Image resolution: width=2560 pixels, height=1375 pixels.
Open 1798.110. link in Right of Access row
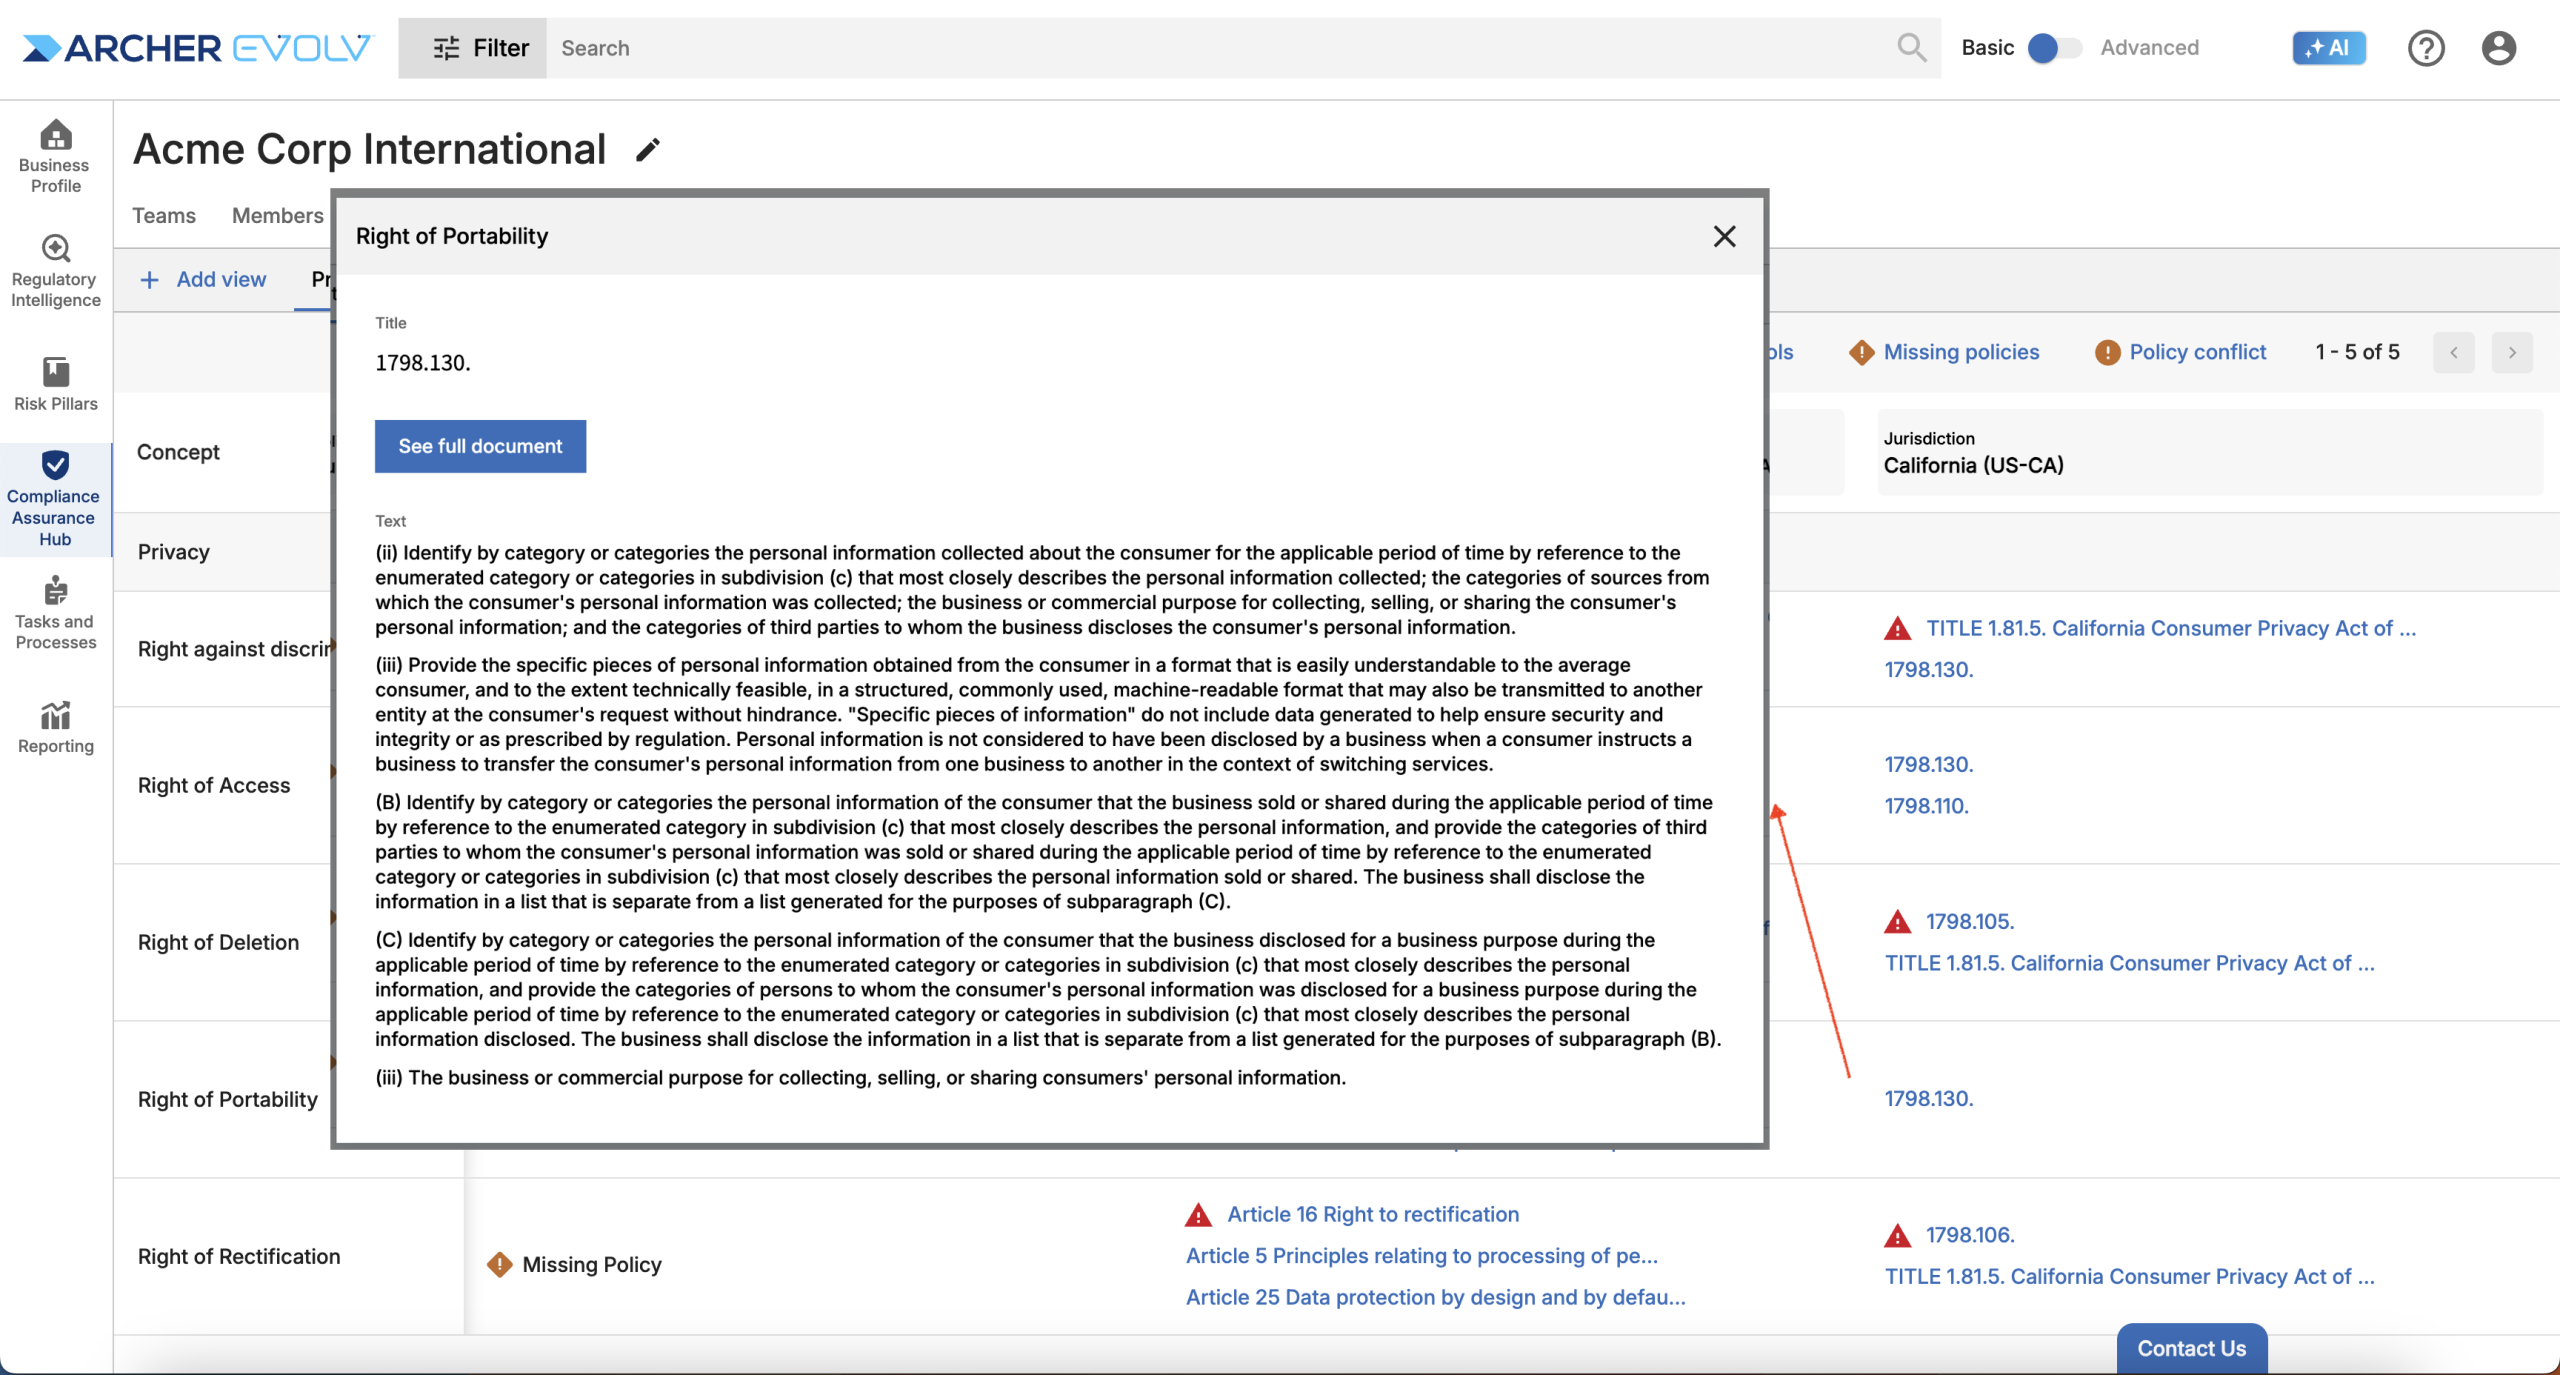(1926, 806)
